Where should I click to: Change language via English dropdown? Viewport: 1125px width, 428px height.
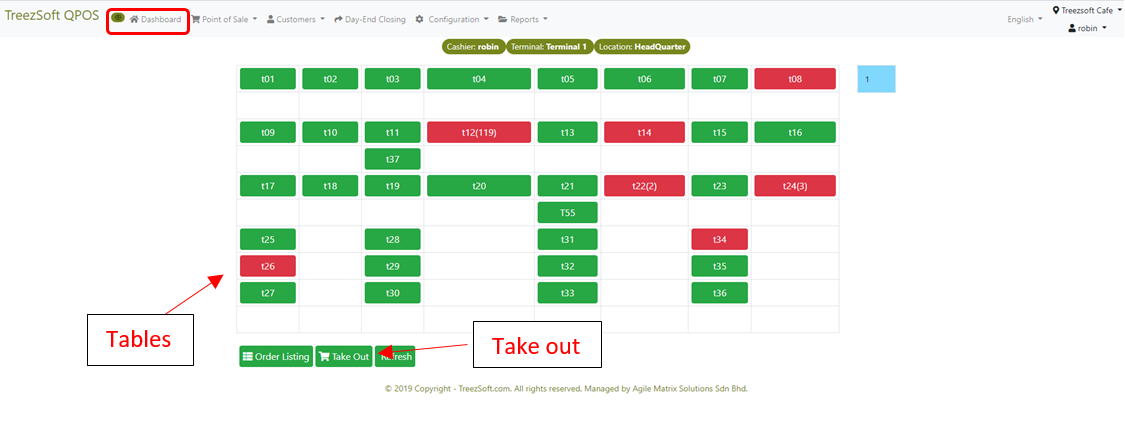coord(1025,19)
